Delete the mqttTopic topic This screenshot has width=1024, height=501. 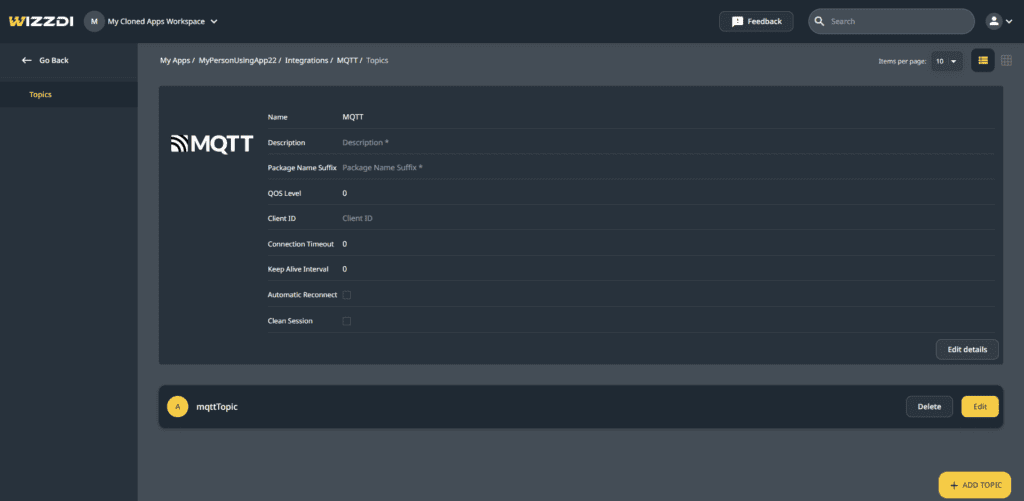929,406
